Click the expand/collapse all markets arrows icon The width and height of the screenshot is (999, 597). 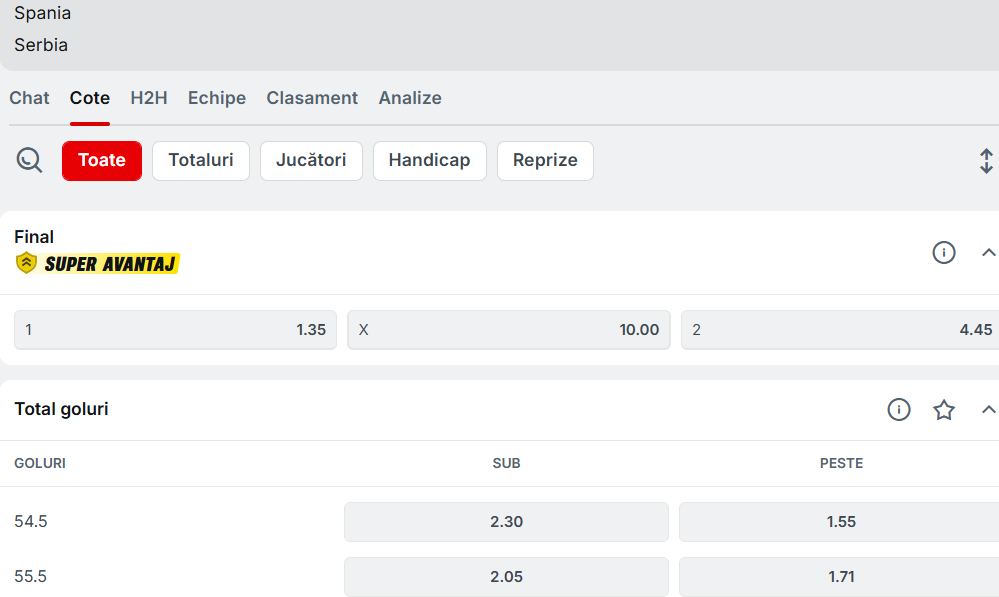(x=986, y=161)
